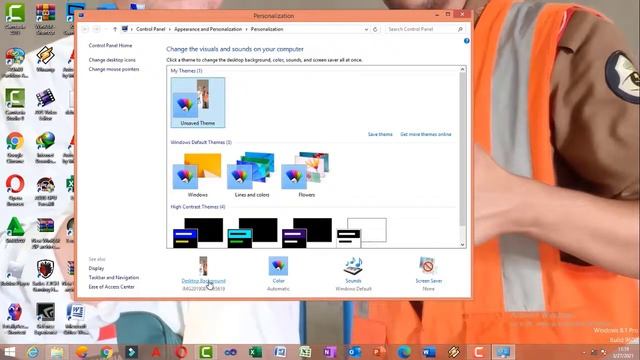
Task: Expand chevron after Control Panel breadcrumb
Action: tap(170, 29)
